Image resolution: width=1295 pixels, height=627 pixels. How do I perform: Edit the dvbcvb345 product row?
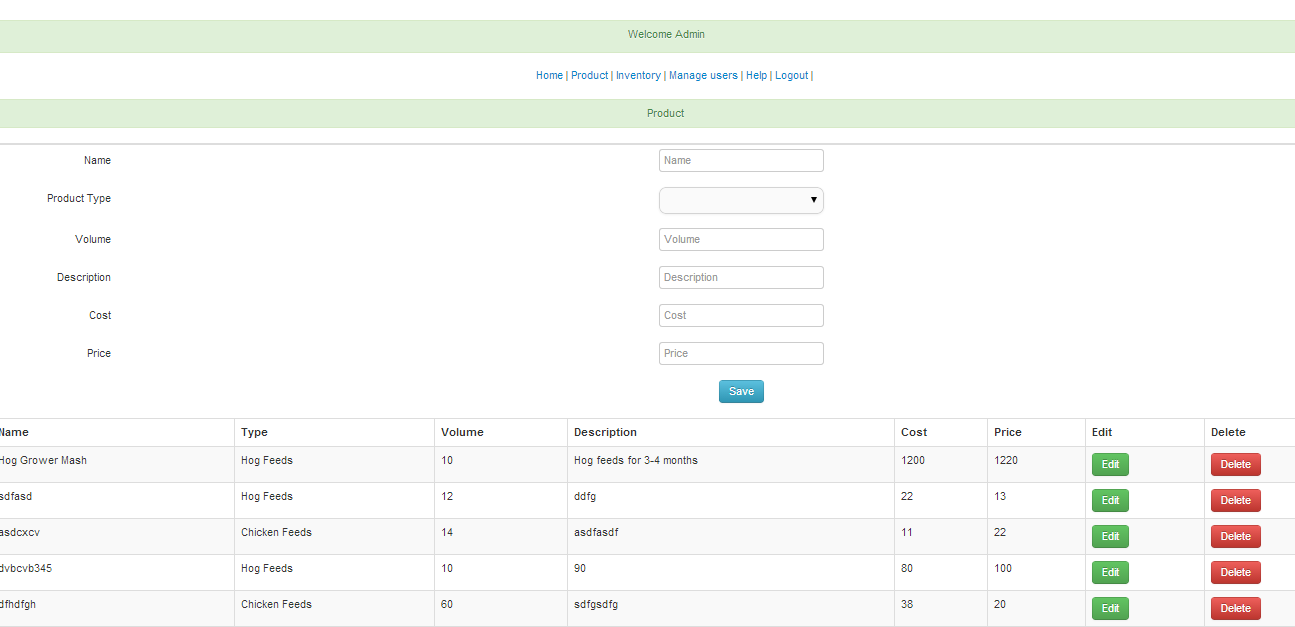pos(1110,572)
